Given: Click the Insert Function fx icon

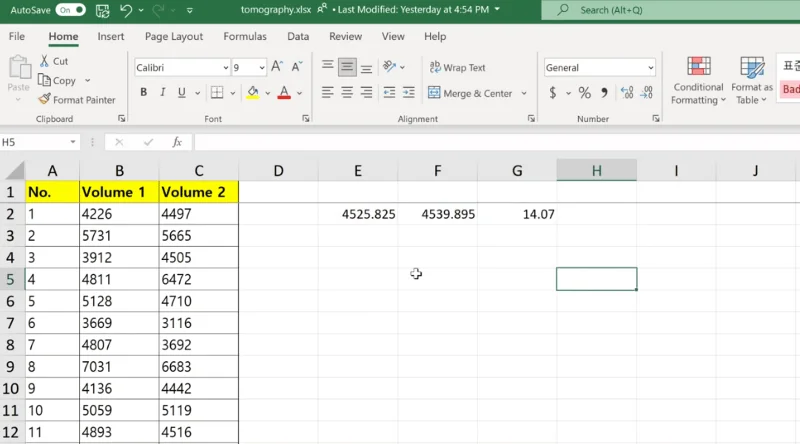Looking at the screenshot, I should (177, 142).
